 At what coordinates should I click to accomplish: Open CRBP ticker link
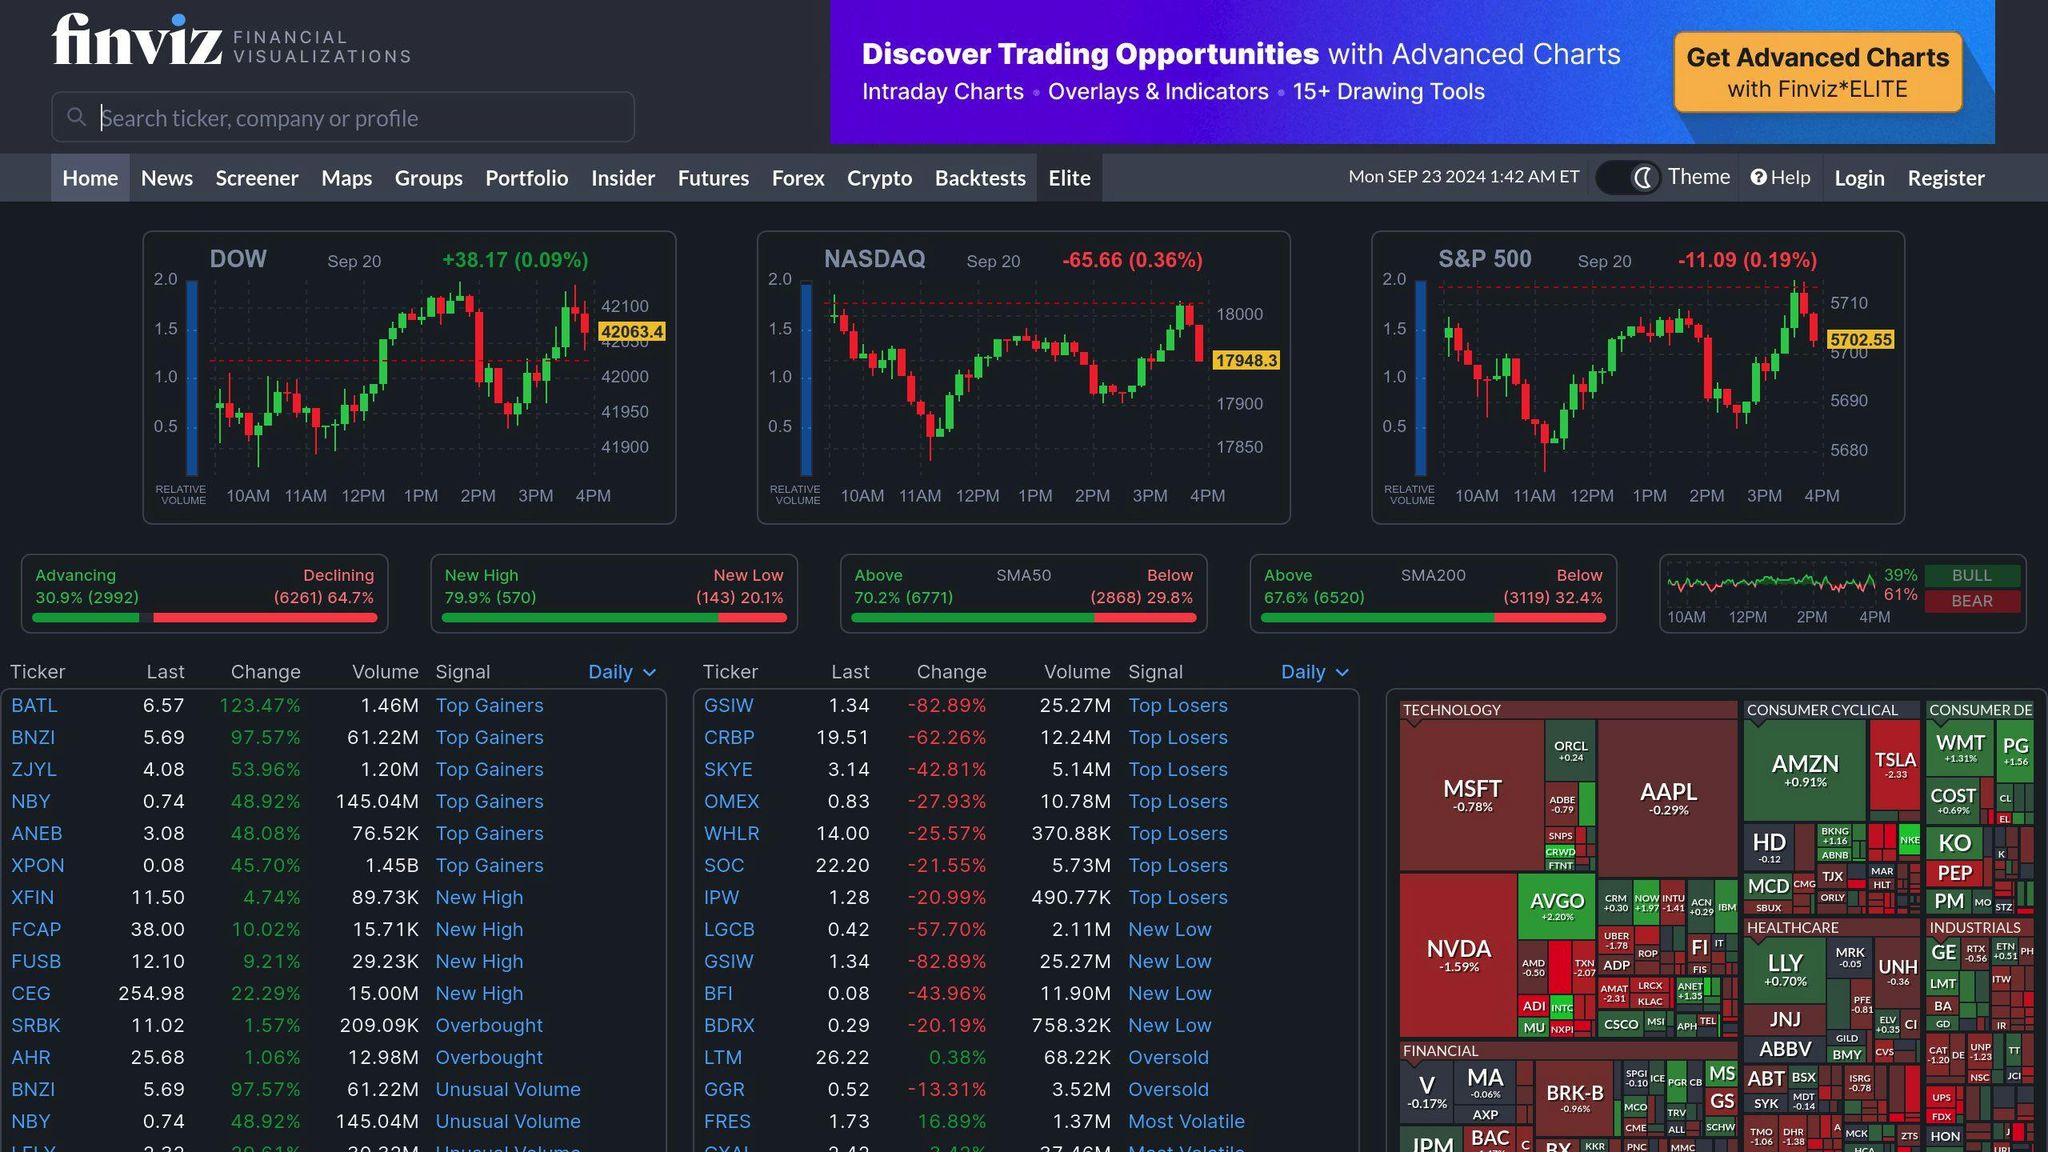pos(729,737)
